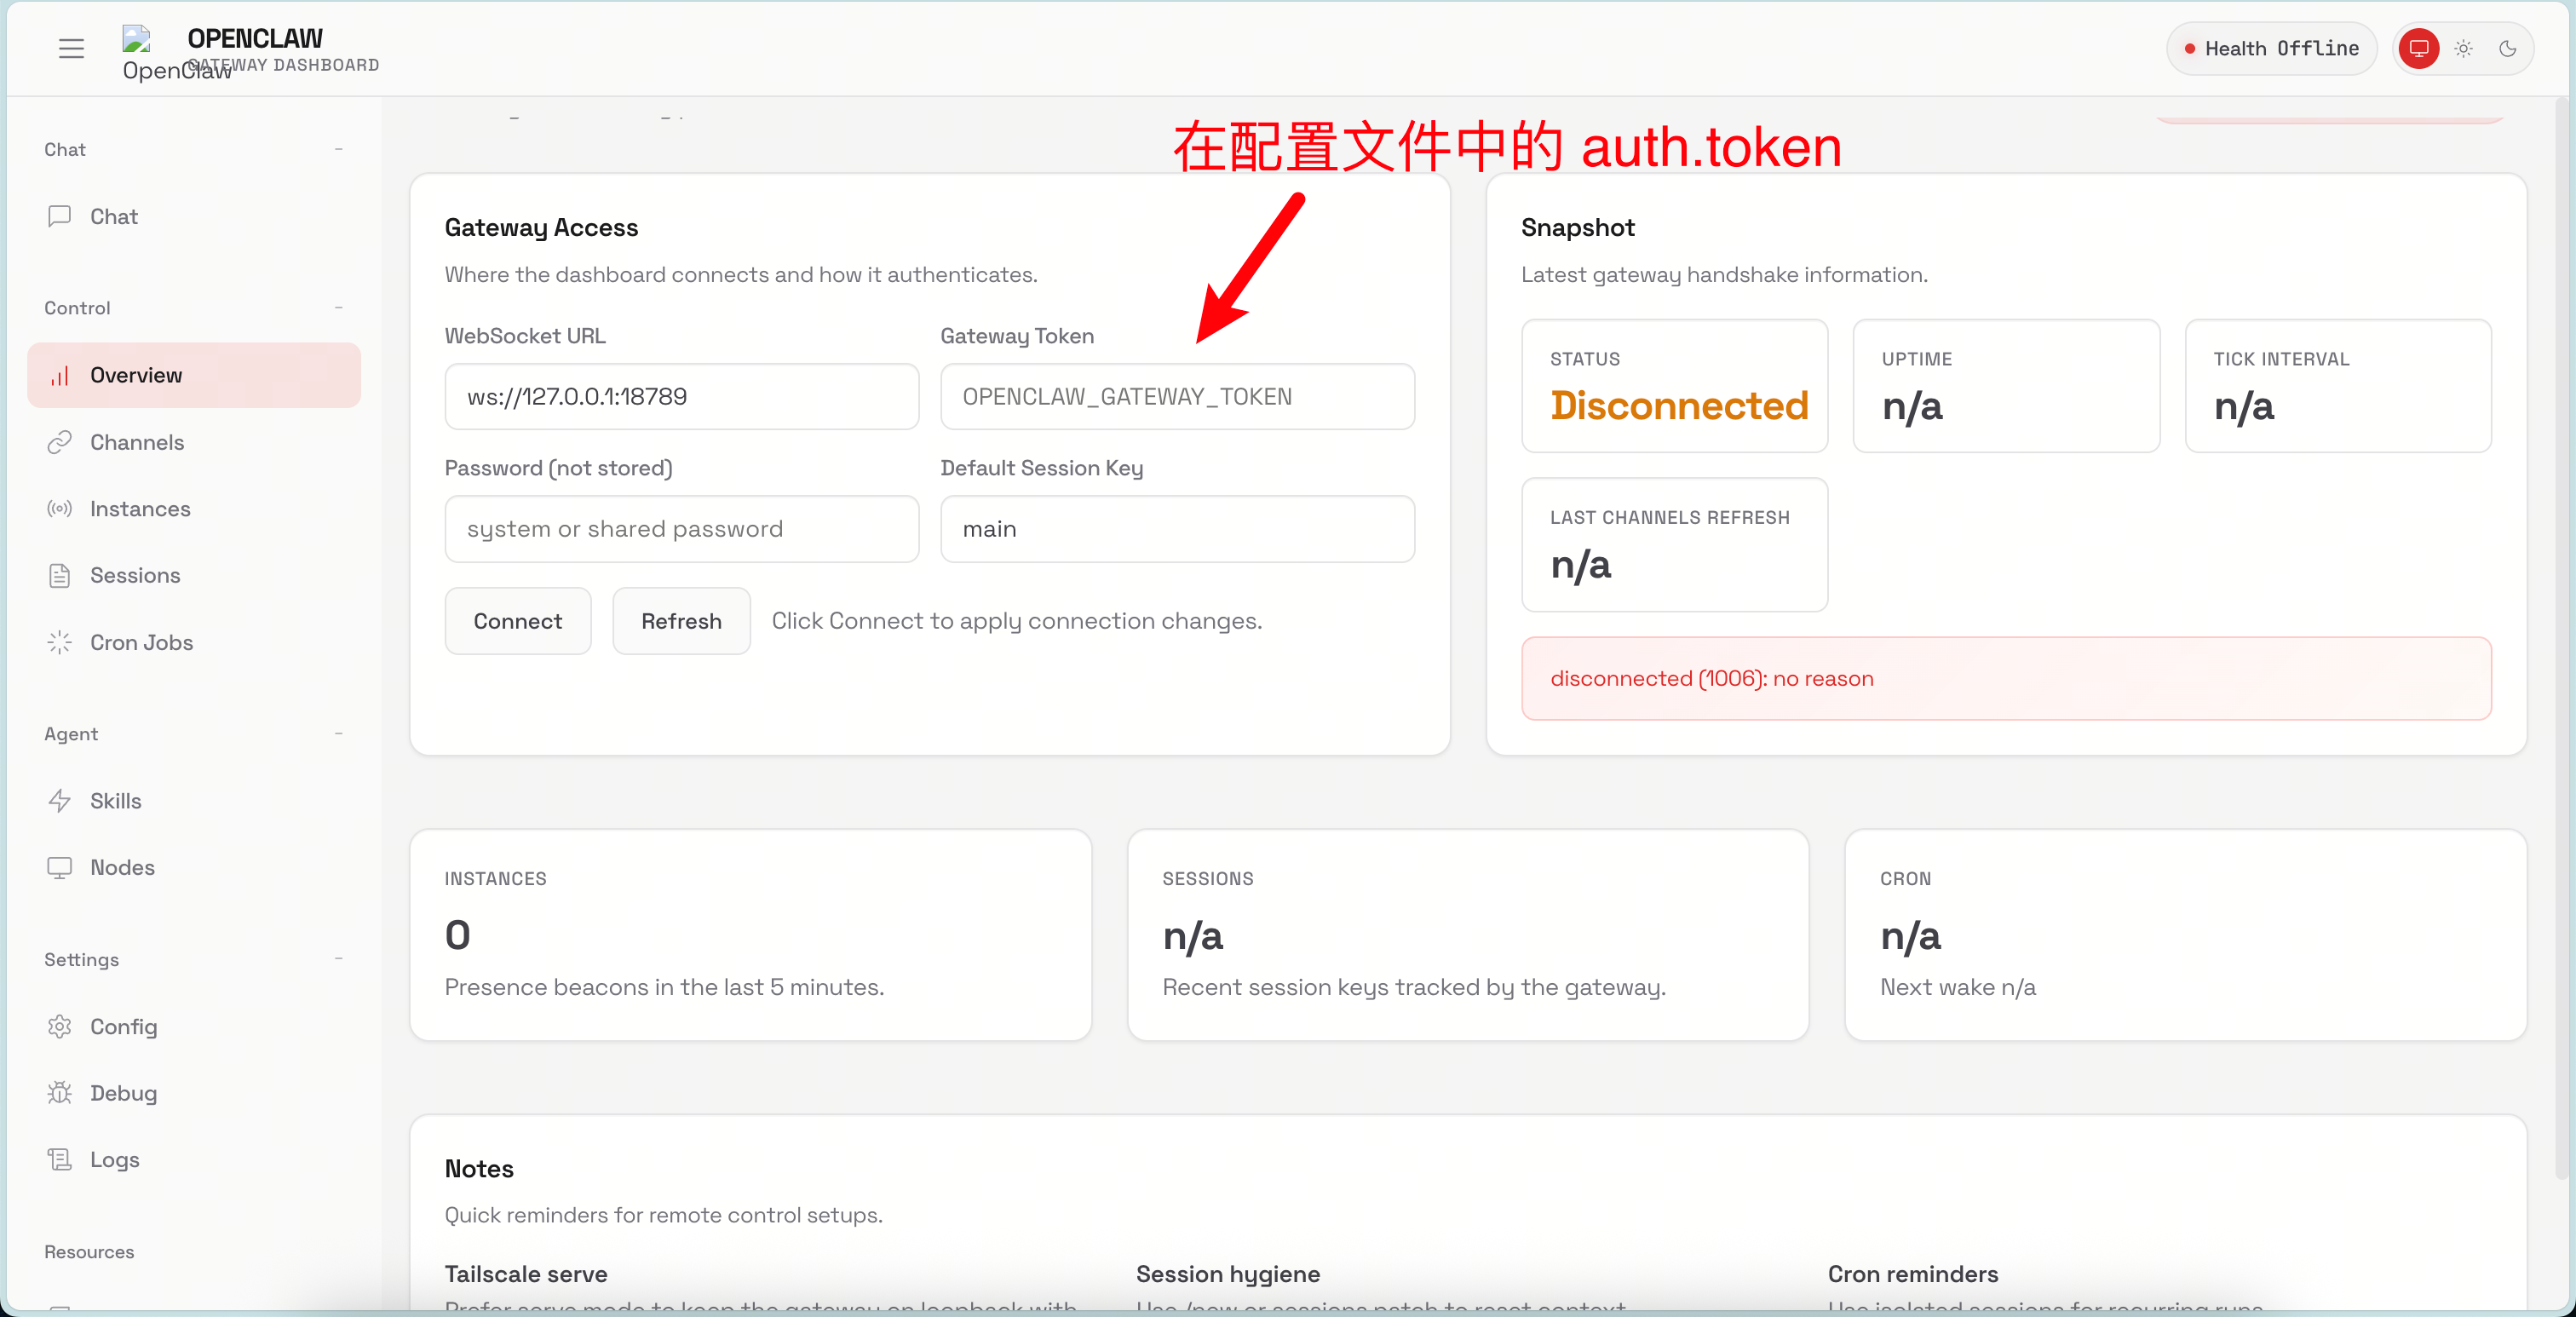Collapse the Agent sidebar section
The width and height of the screenshot is (2576, 1317).
pyautogui.click(x=338, y=734)
